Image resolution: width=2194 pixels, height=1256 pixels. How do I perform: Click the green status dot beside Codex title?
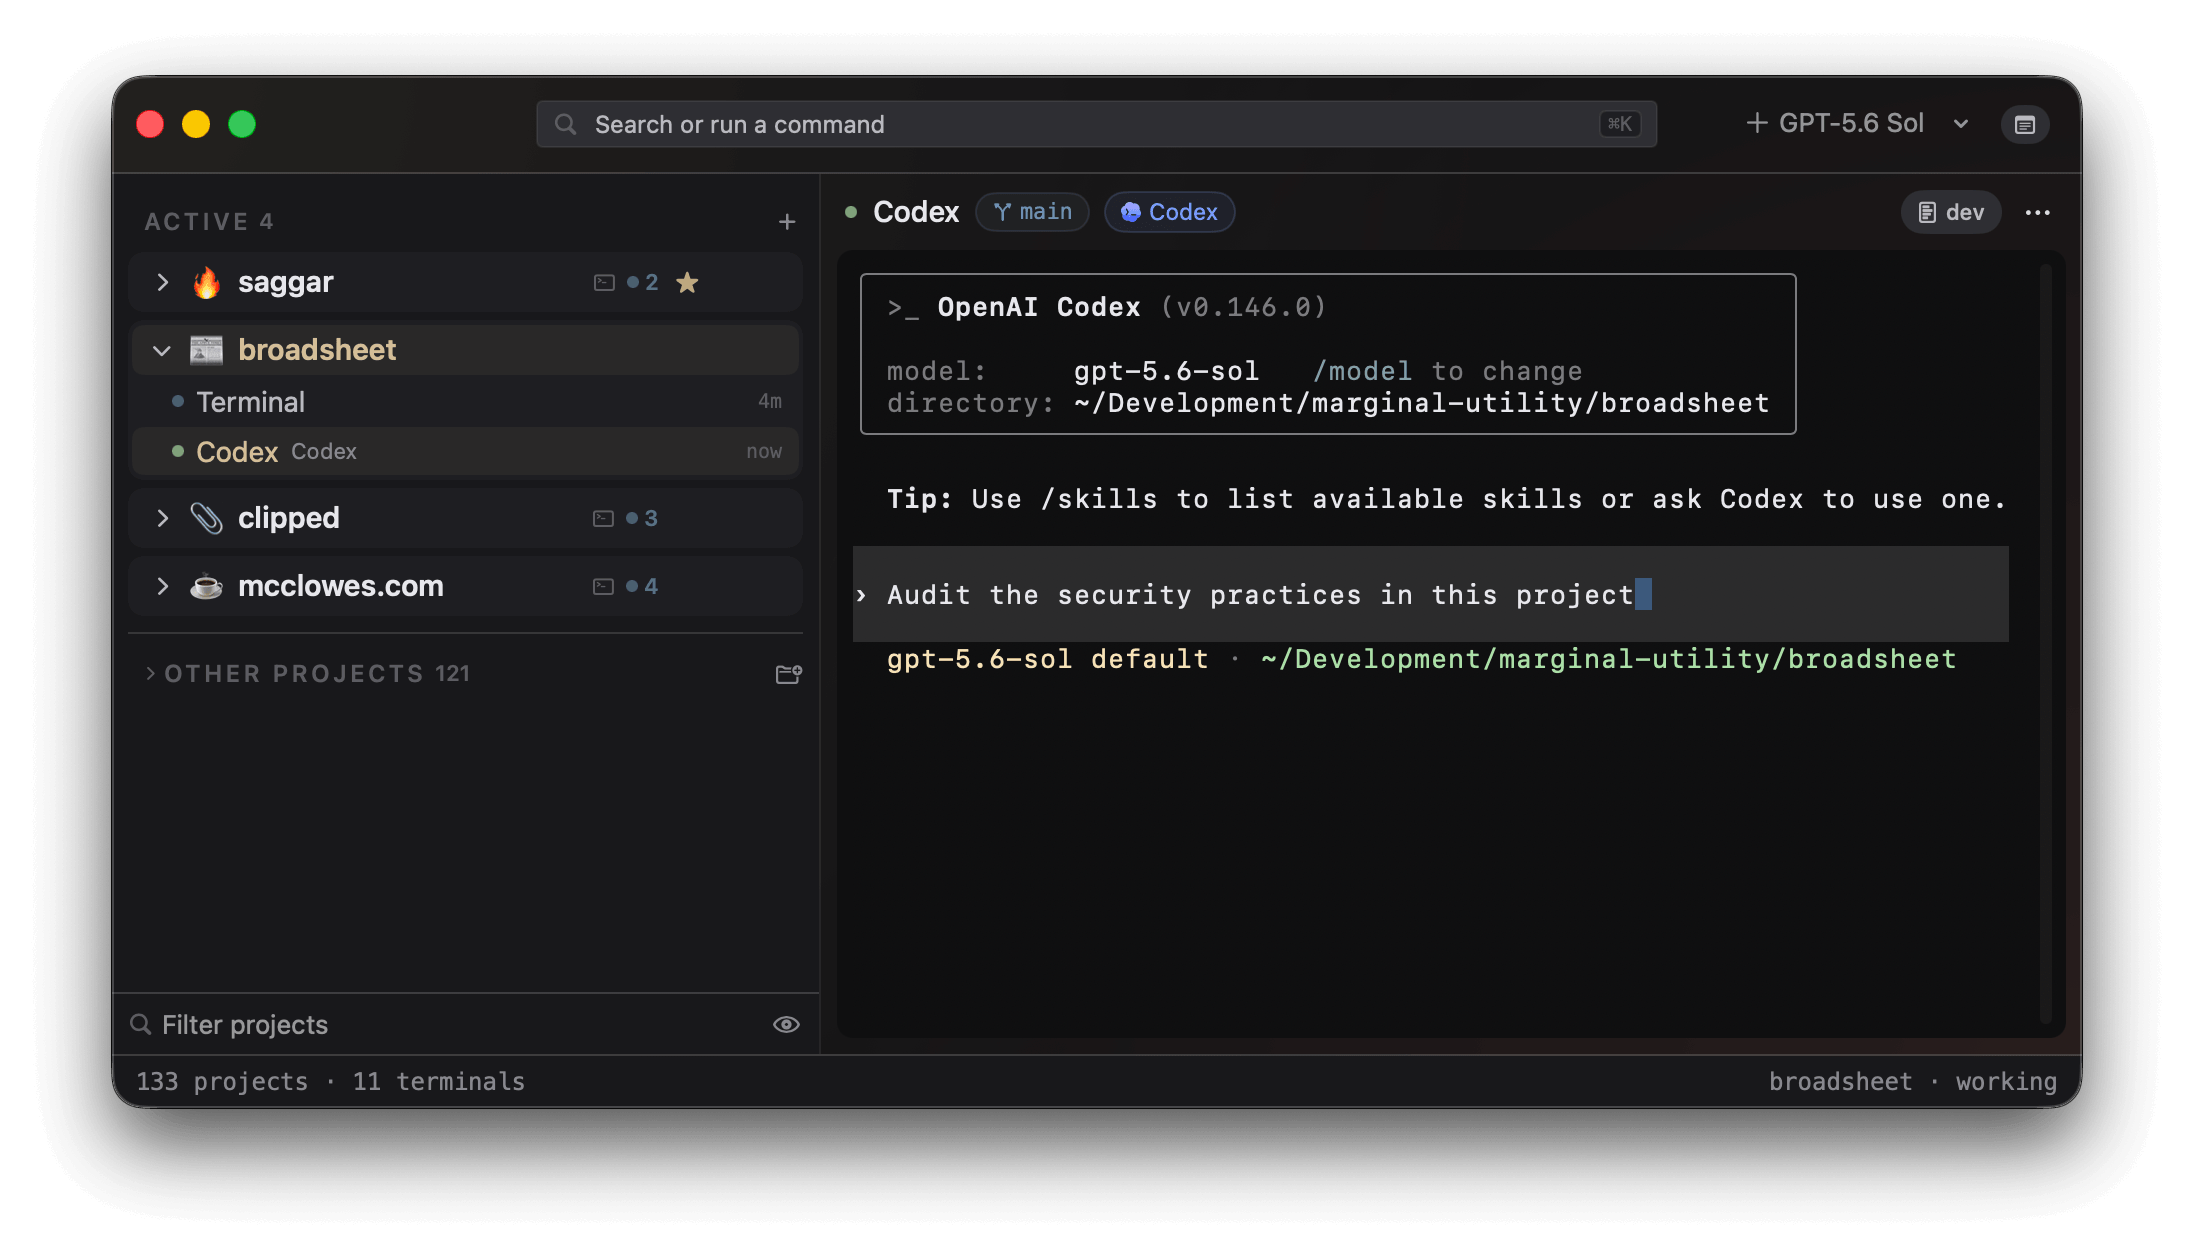pos(851,212)
